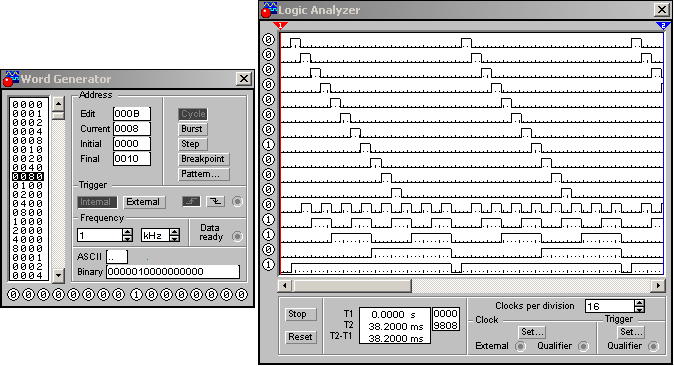
Task: Click the T1 hex value 0000
Action: click(x=445, y=314)
